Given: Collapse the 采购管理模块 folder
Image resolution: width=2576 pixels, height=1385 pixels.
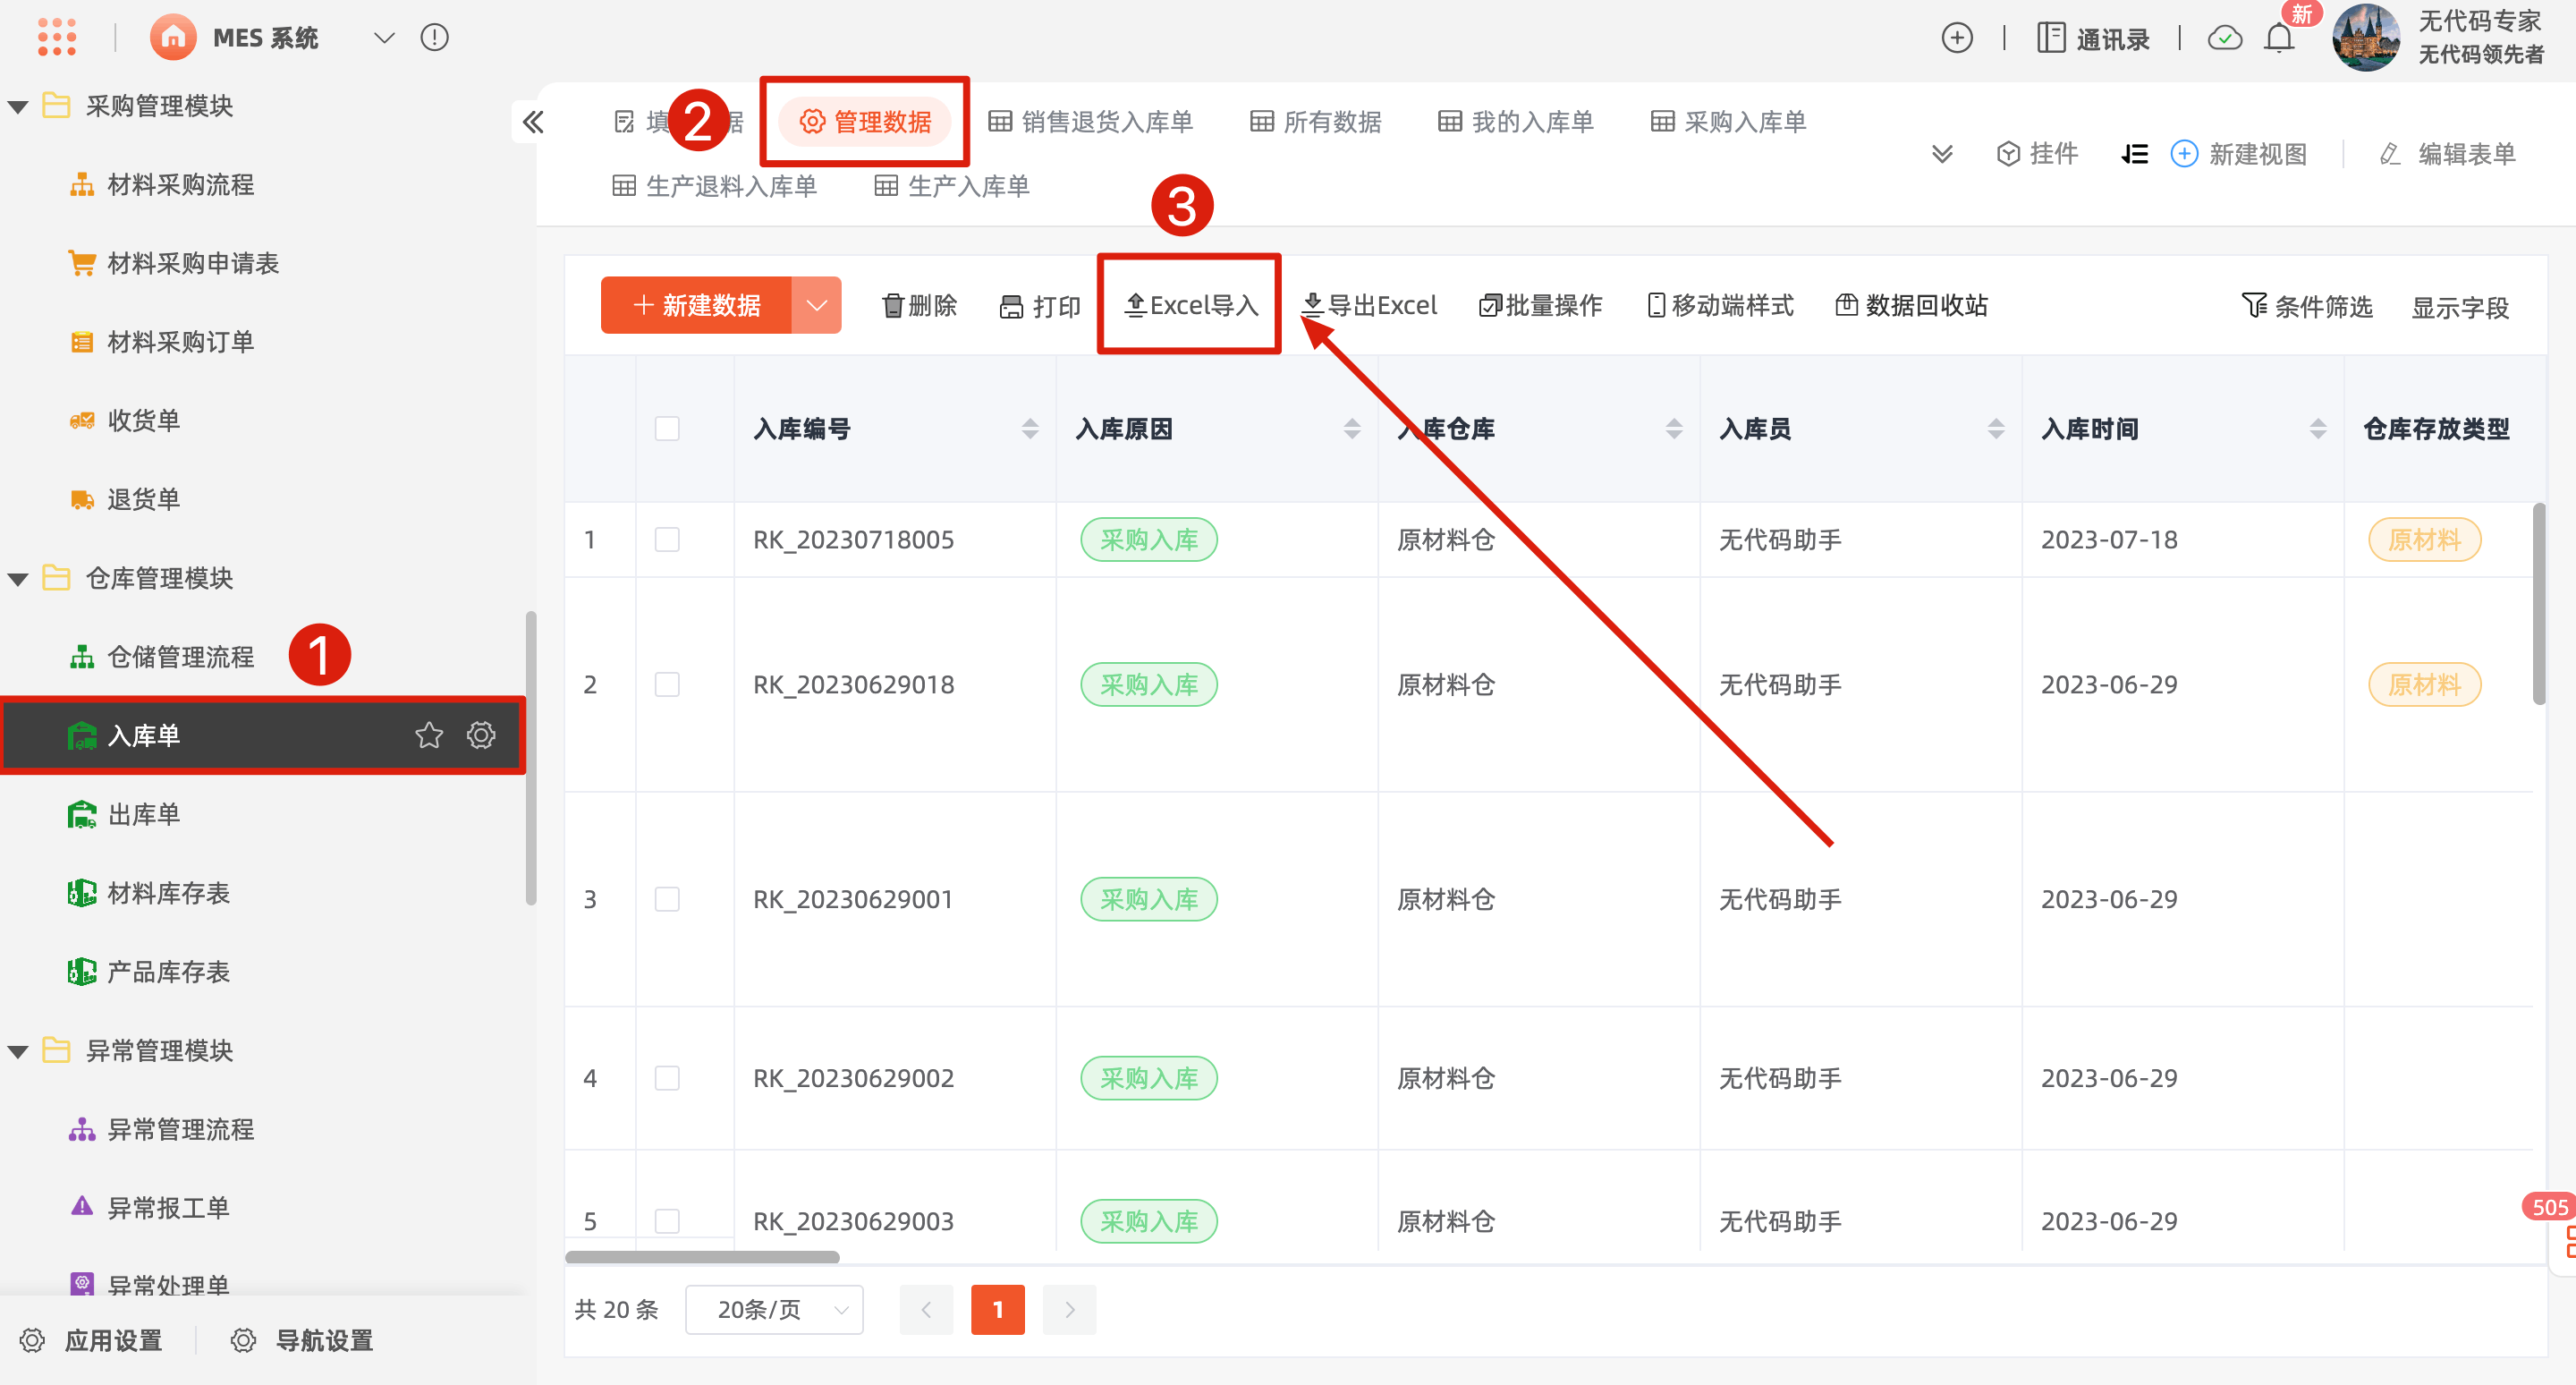Looking at the screenshot, I should click(18, 106).
